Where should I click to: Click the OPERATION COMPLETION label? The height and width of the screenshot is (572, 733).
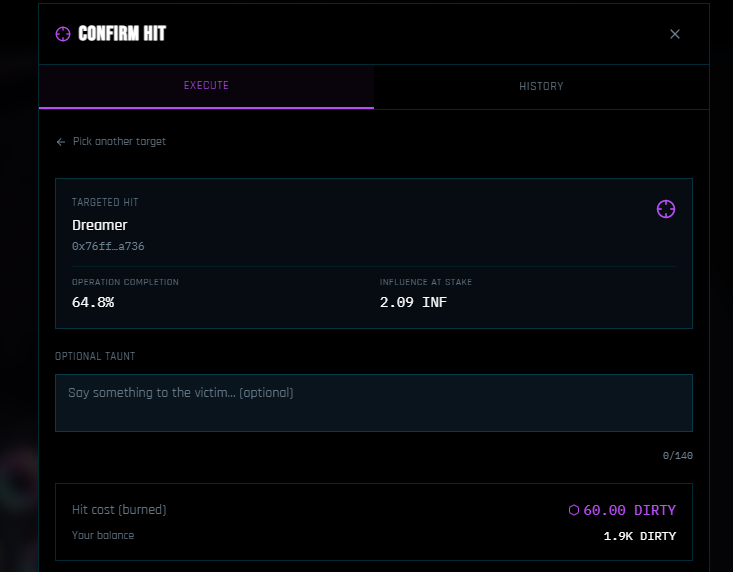coord(125,282)
